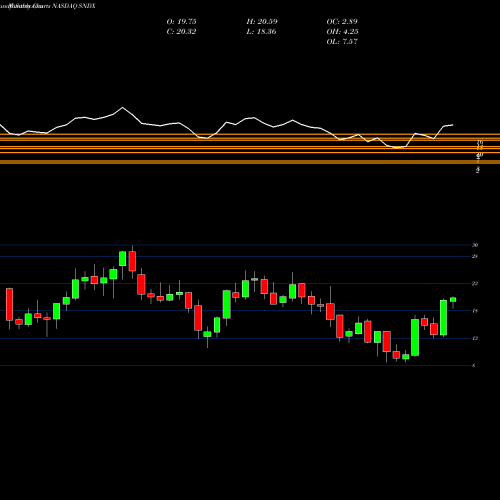Click the tall green candle before the latest one
The width and height of the screenshot is (500, 500).
coord(443,318)
